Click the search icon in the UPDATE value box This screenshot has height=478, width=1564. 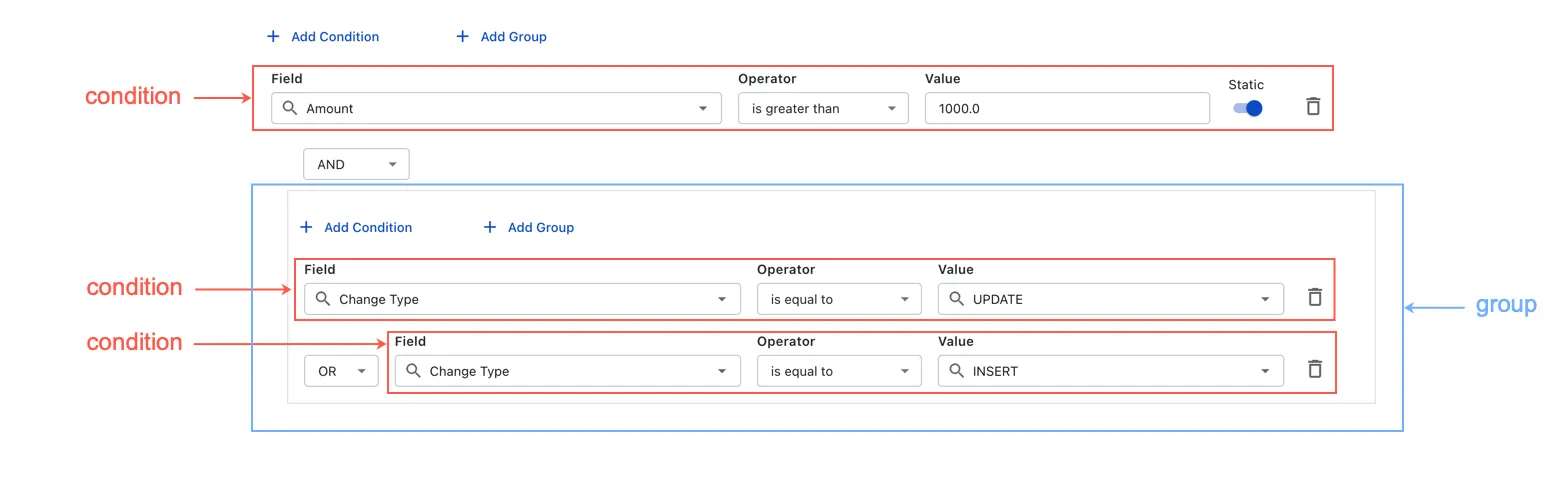tap(956, 299)
